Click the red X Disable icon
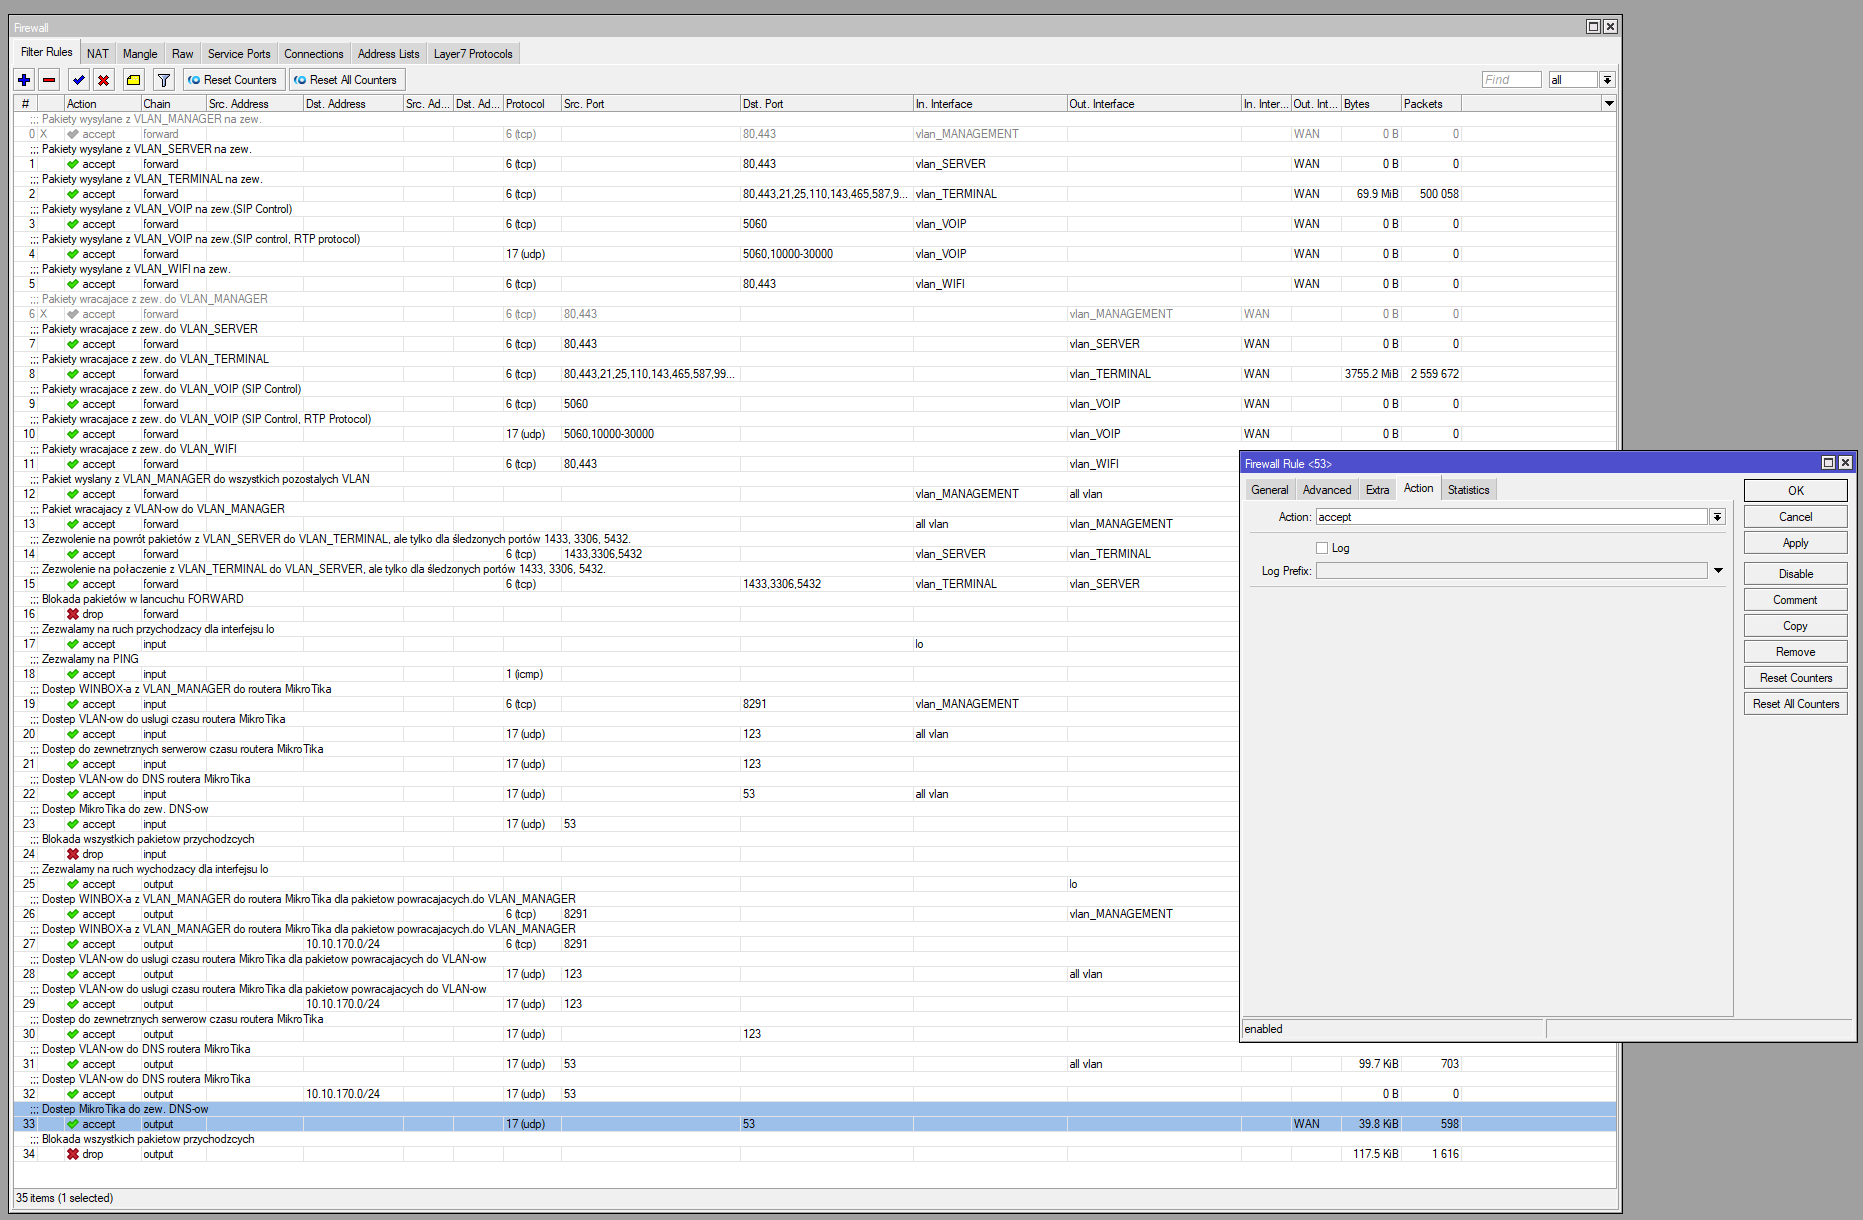Viewport: 1863px width, 1220px height. click(103, 80)
